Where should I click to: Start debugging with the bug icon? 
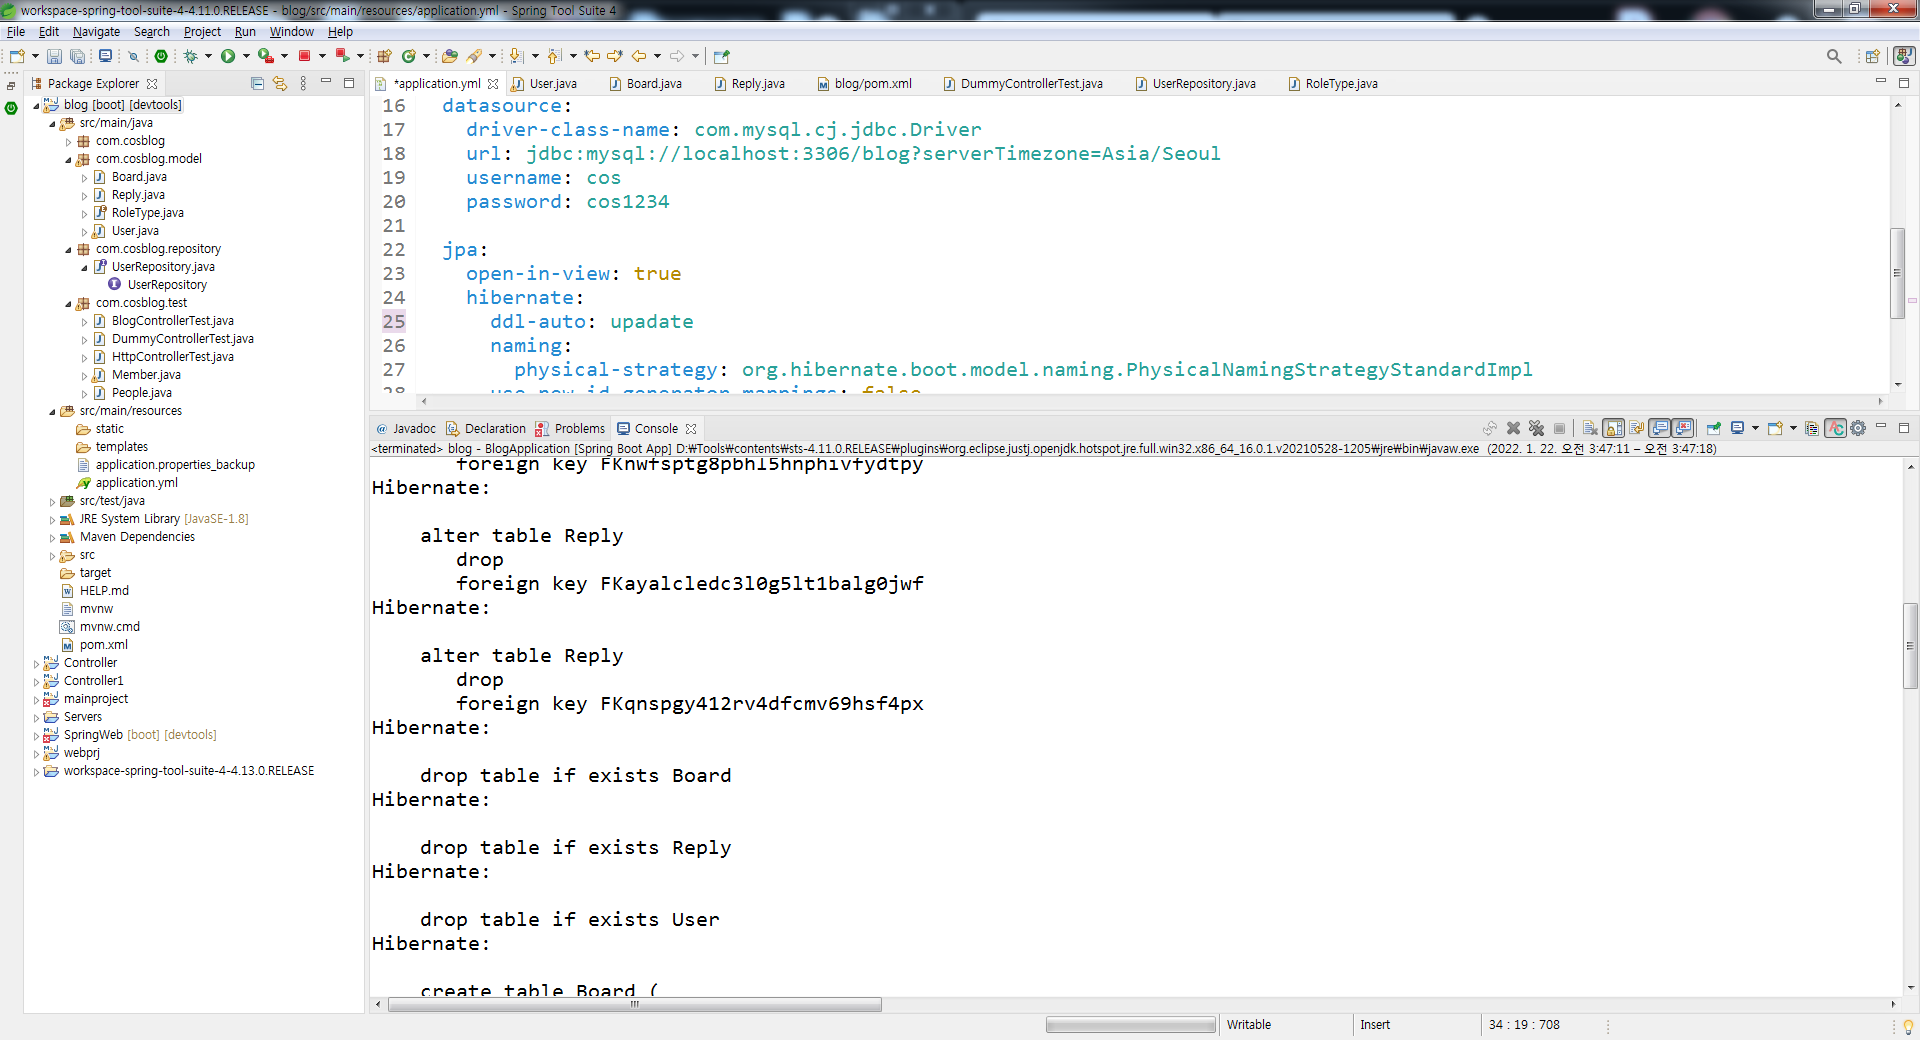pos(190,56)
